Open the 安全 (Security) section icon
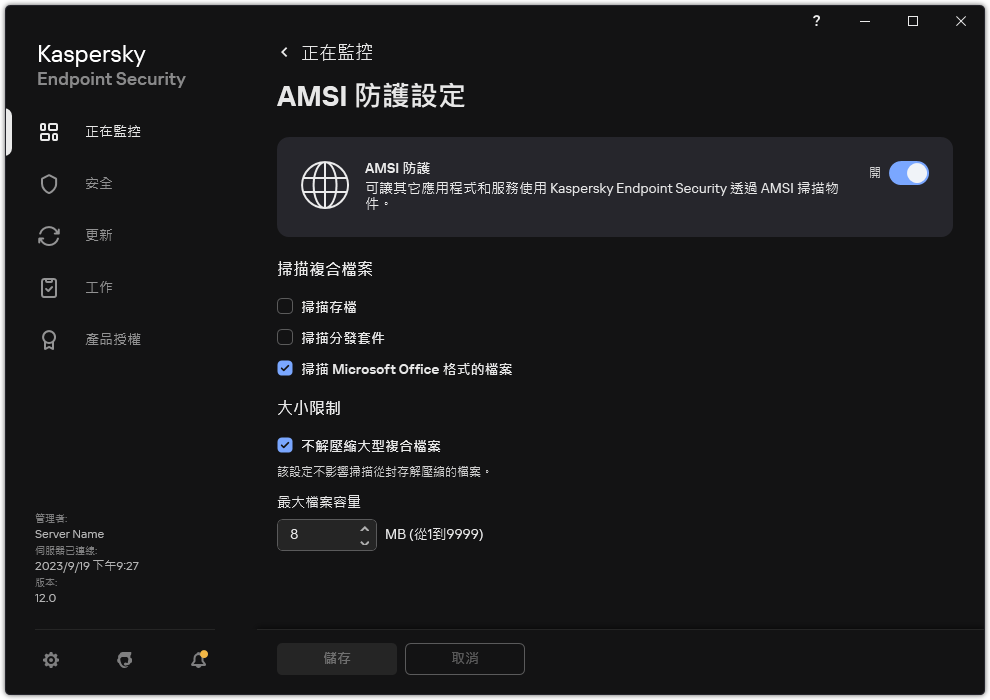 coord(48,183)
